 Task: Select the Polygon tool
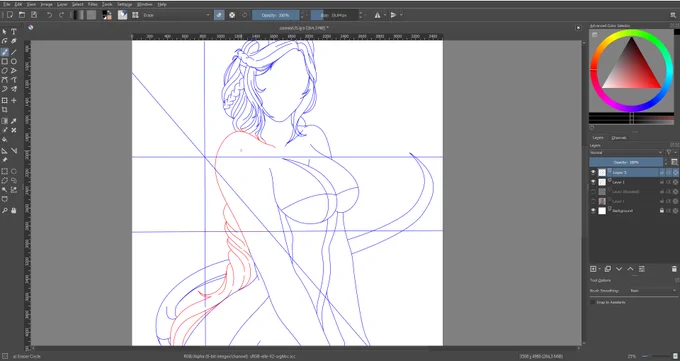point(5,71)
